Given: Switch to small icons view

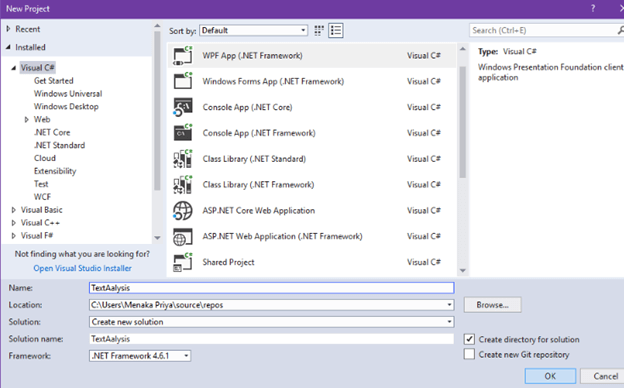Looking at the screenshot, I should click(319, 31).
